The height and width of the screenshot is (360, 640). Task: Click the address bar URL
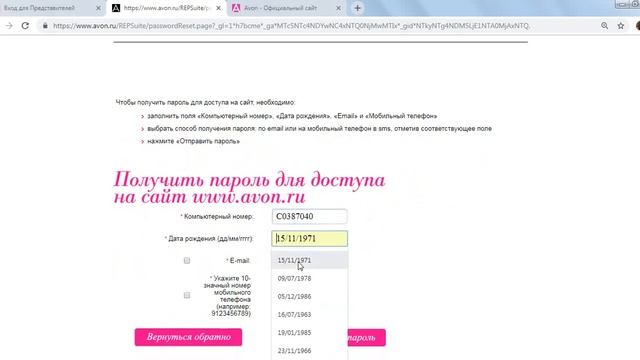click(x=291, y=26)
